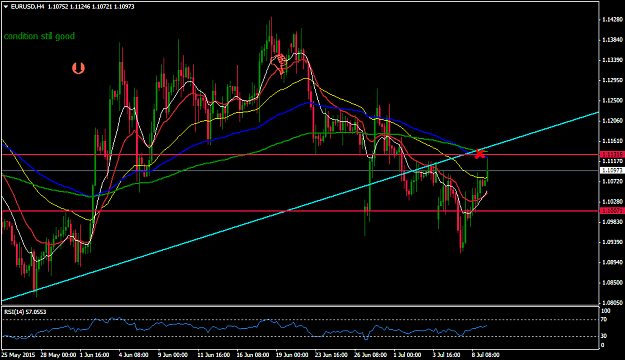Screen dimensions: 625x360
Task: Click the OHLC values starting with 1.10752
Action: (x=91, y=7)
